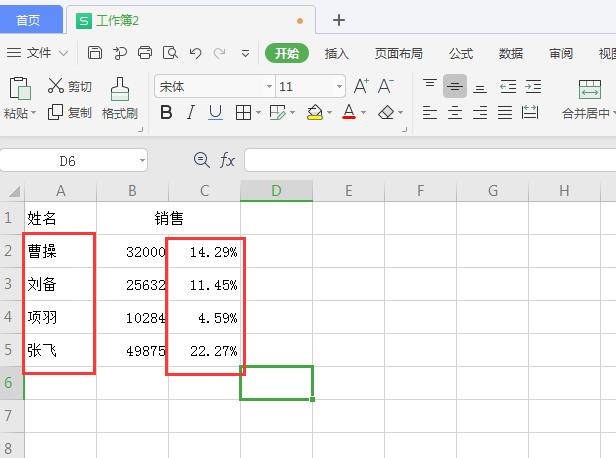Click the Undo arrow
This screenshot has height=458, width=616.
point(195,53)
